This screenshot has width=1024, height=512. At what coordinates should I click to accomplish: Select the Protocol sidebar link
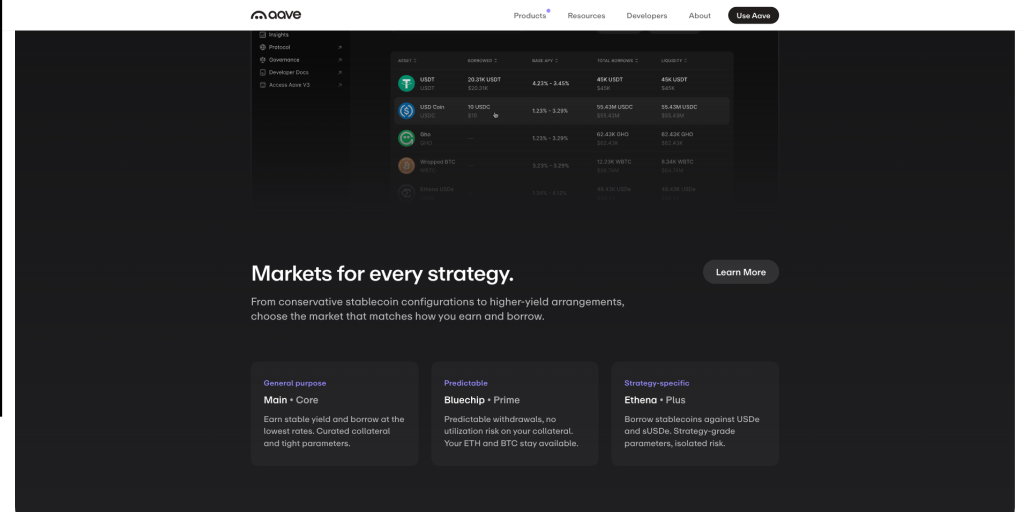[280, 47]
